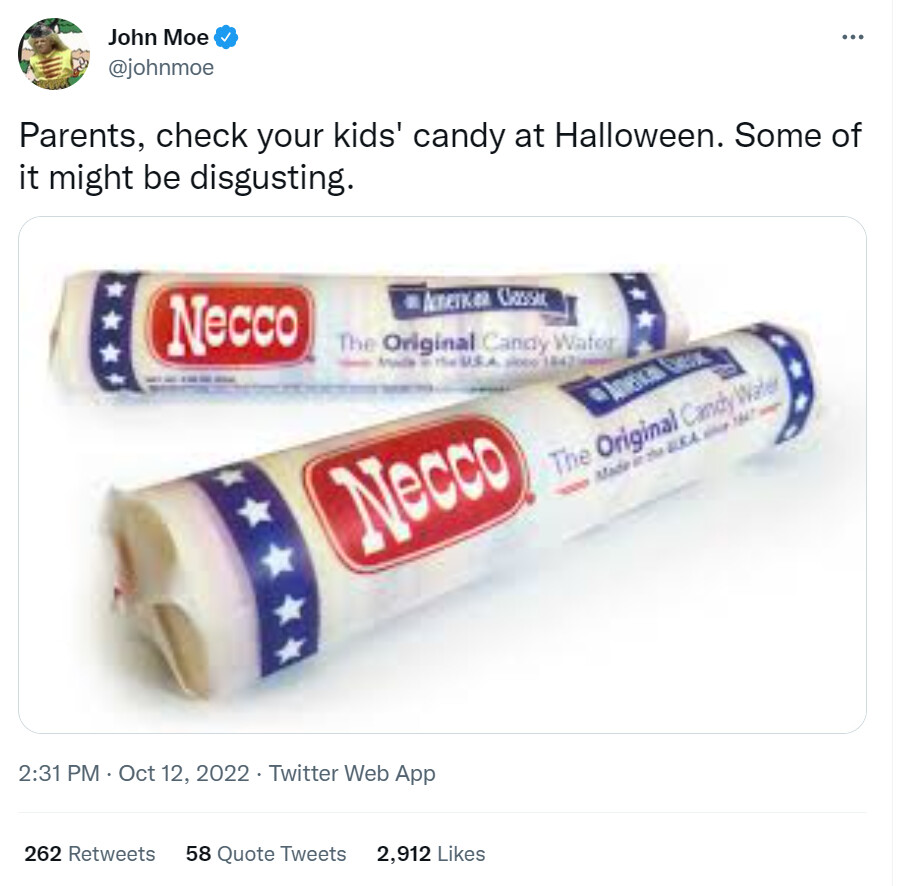View the 262 Retweets list

(x=90, y=854)
